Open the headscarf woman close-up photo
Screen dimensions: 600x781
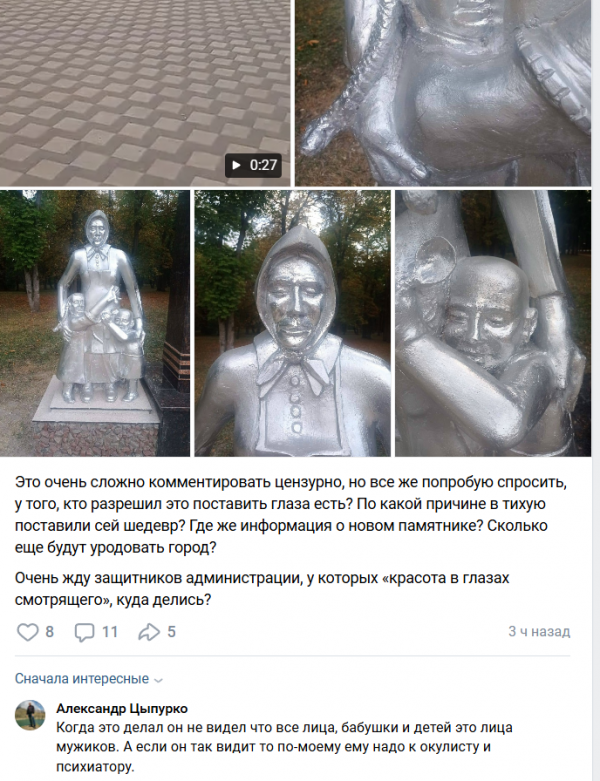pyautogui.click(x=292, y=323)
